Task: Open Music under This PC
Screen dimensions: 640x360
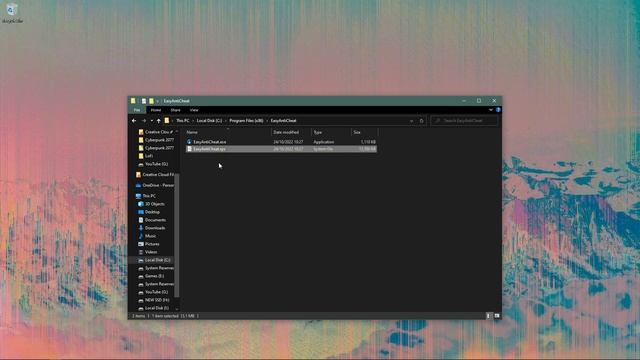Action: [147, 236]
